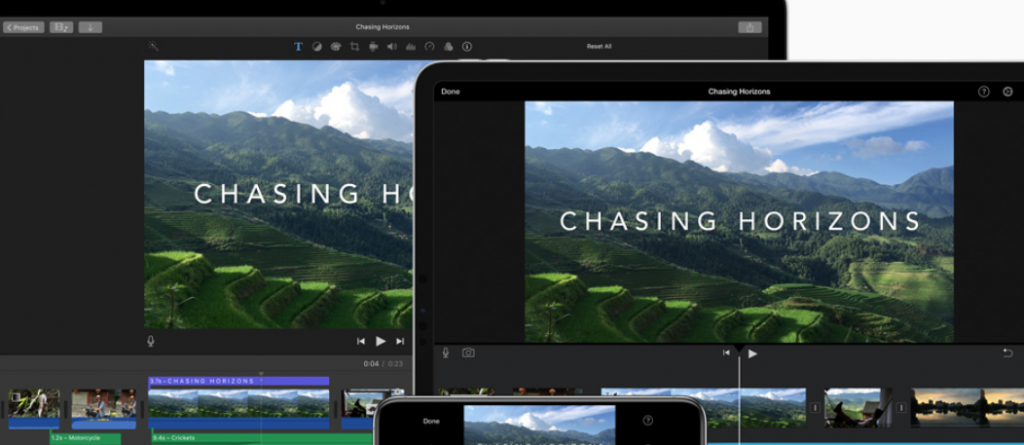Image resolution: width=1024 pixels, height=445 pixels.
Task: Tap Done on the iPhone
Action: pyautogui.click(x=431, y=421)
